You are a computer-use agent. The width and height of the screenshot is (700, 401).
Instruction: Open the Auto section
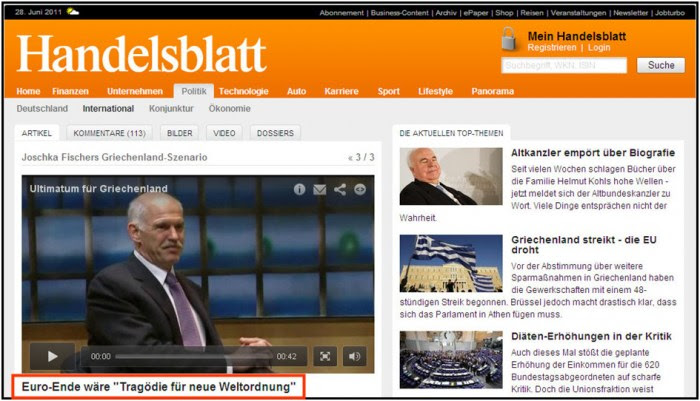tap(296, 91)
